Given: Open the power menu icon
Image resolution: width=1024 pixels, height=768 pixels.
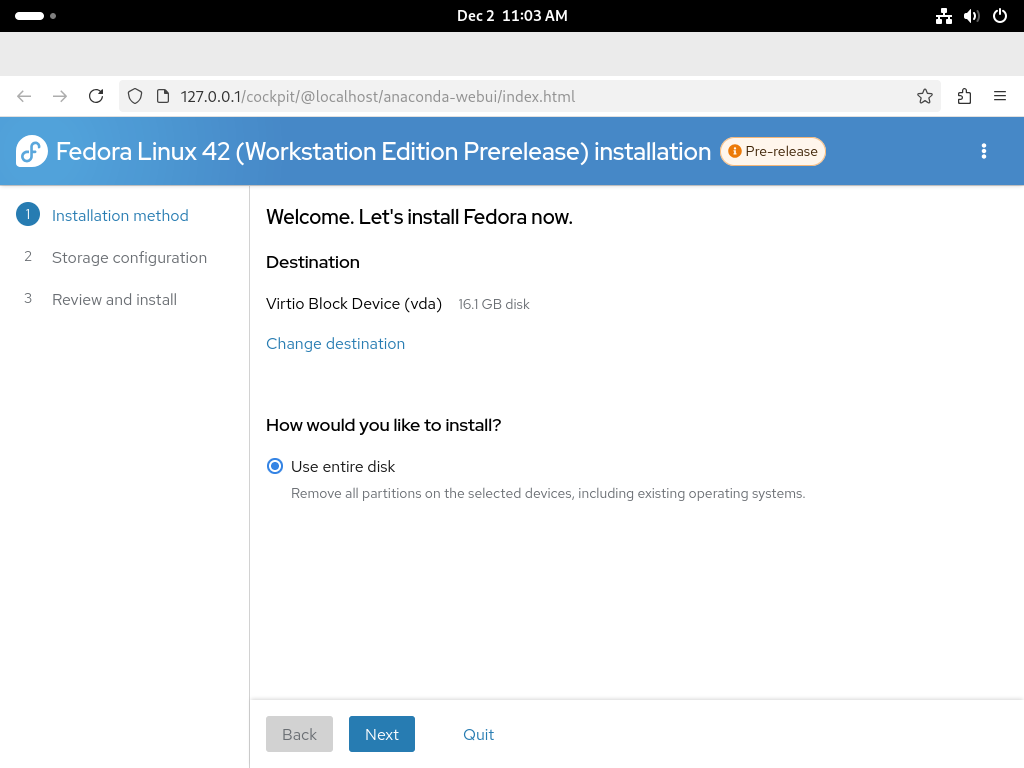Looking at the screenshot, I should point(1000,16).
